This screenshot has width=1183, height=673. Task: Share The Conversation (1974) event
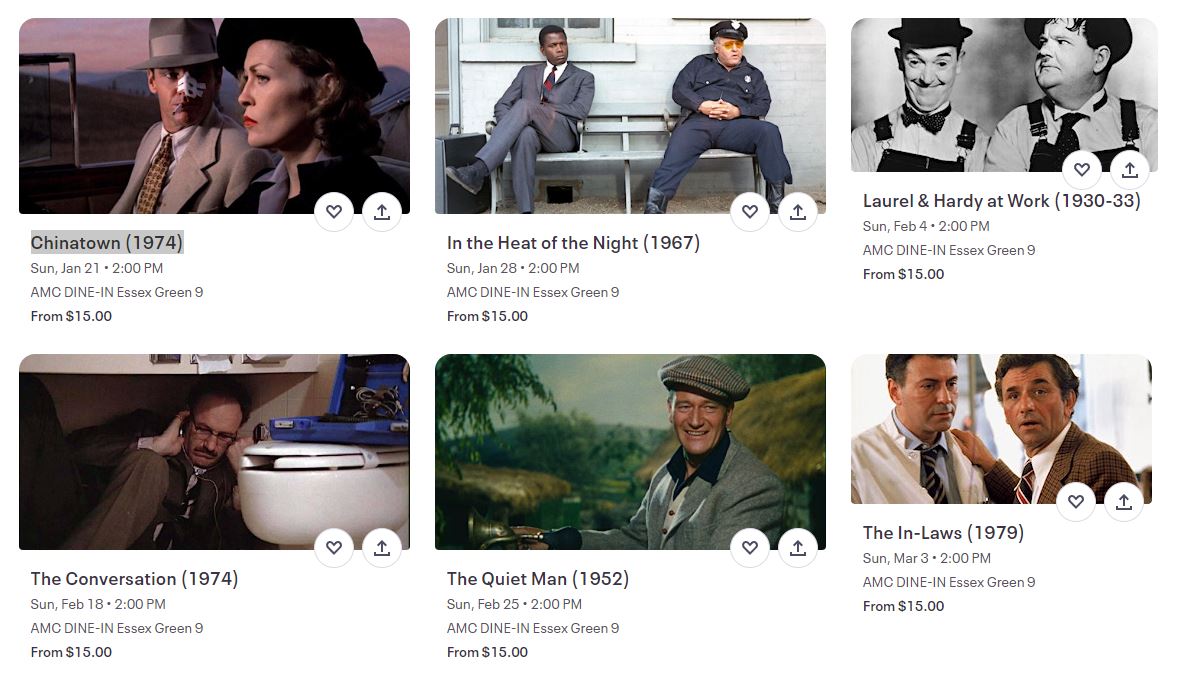(382, 548)
